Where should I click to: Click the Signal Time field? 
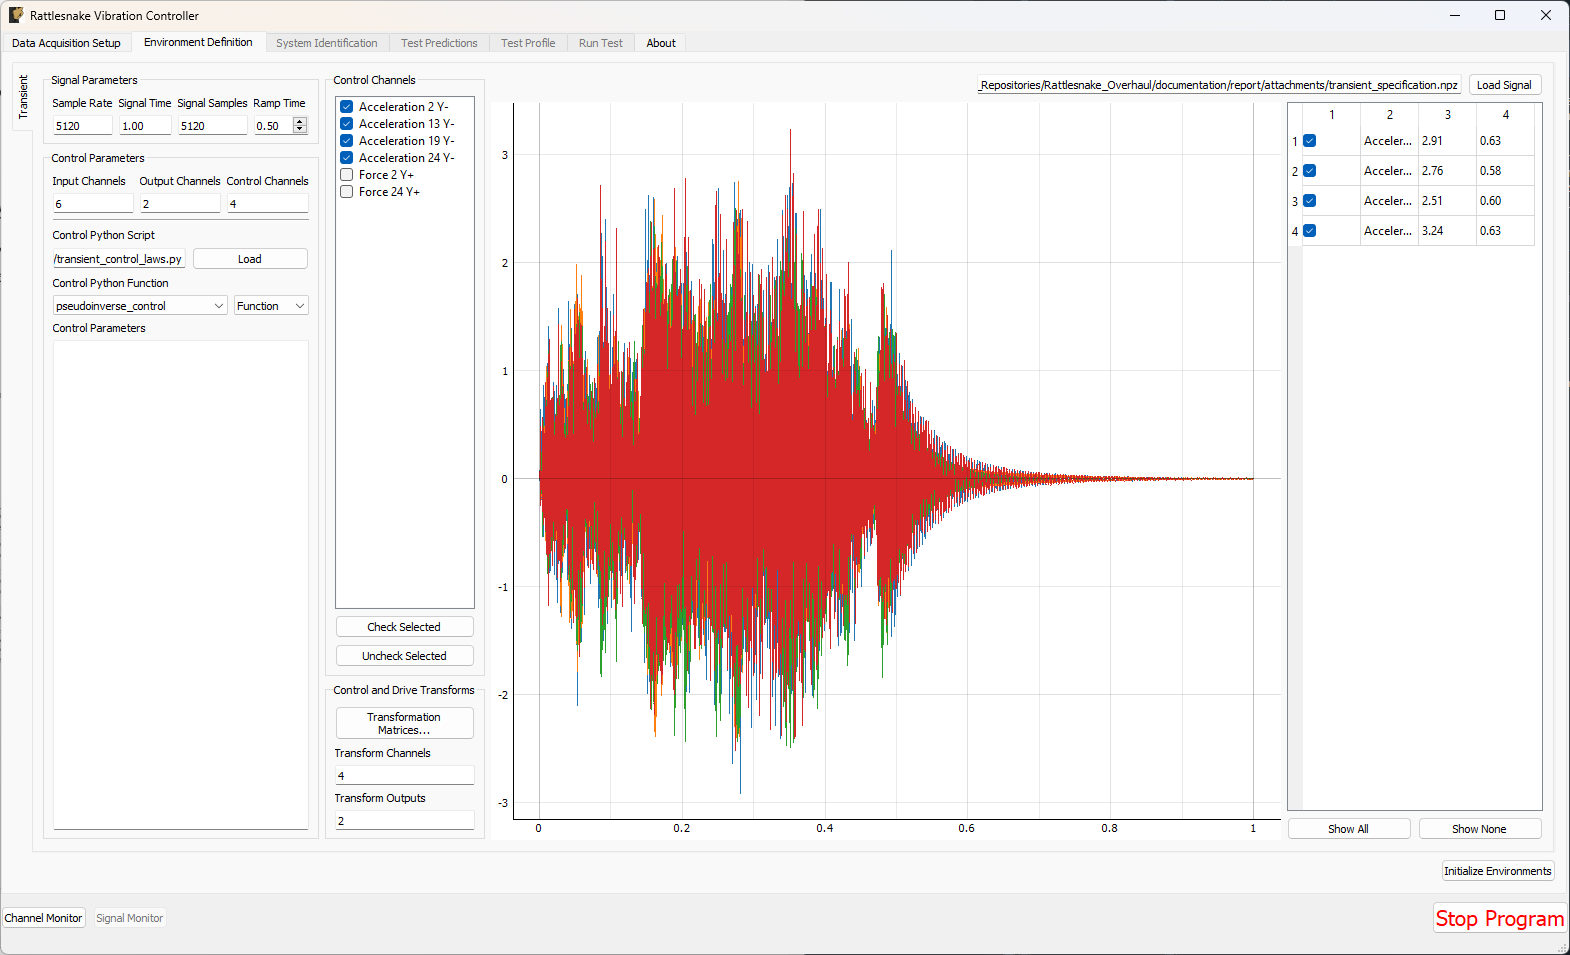[x=145, y=126]
